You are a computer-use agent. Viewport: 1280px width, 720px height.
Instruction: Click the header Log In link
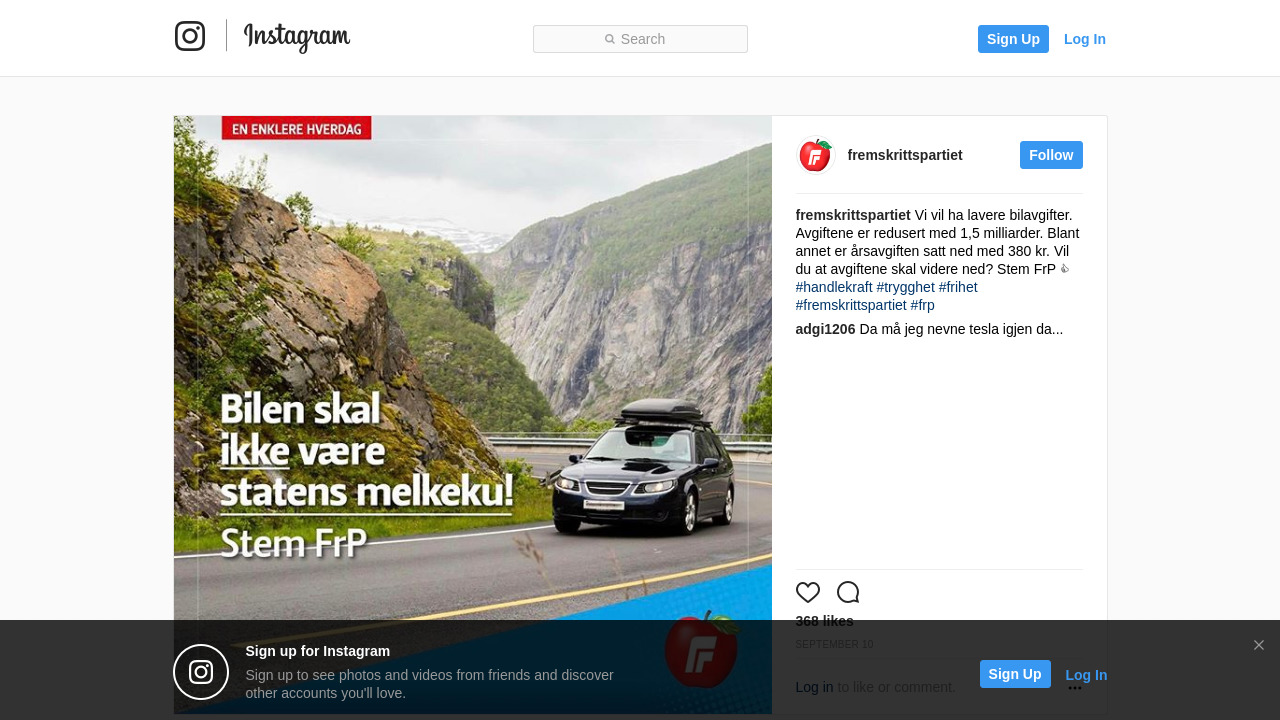[1085, 39]
